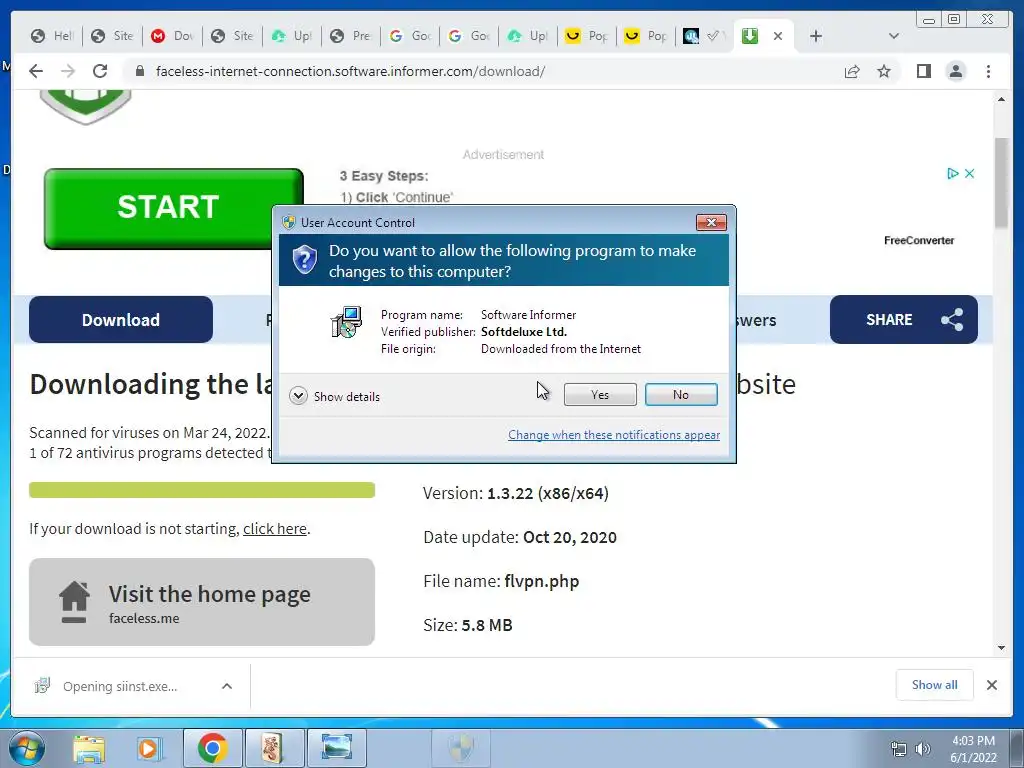
Task: Click the address bar URL
Action: point(350,71)
